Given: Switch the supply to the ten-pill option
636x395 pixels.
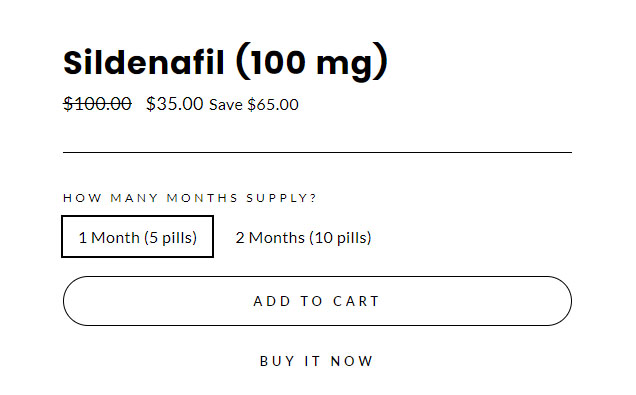Looking at the screenshot, I should [x=303, y=238].
